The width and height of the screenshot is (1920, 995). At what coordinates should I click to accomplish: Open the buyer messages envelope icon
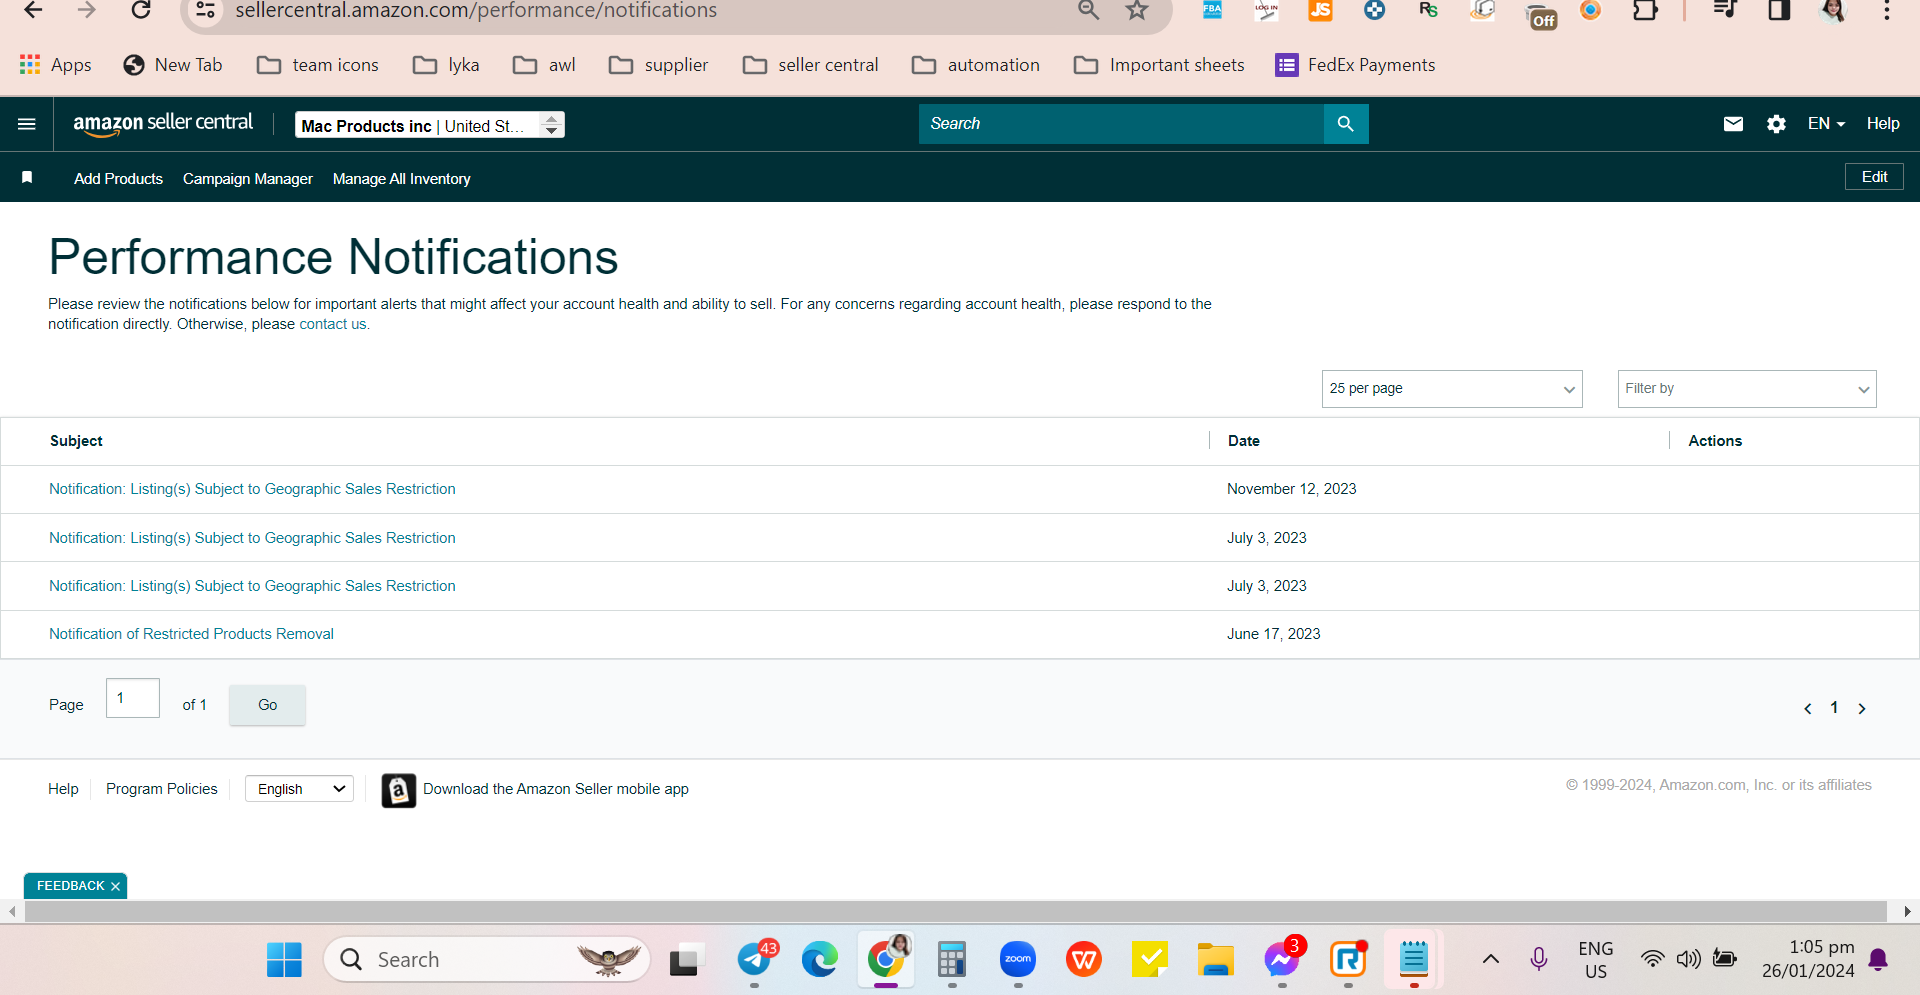coord(1733,124)
